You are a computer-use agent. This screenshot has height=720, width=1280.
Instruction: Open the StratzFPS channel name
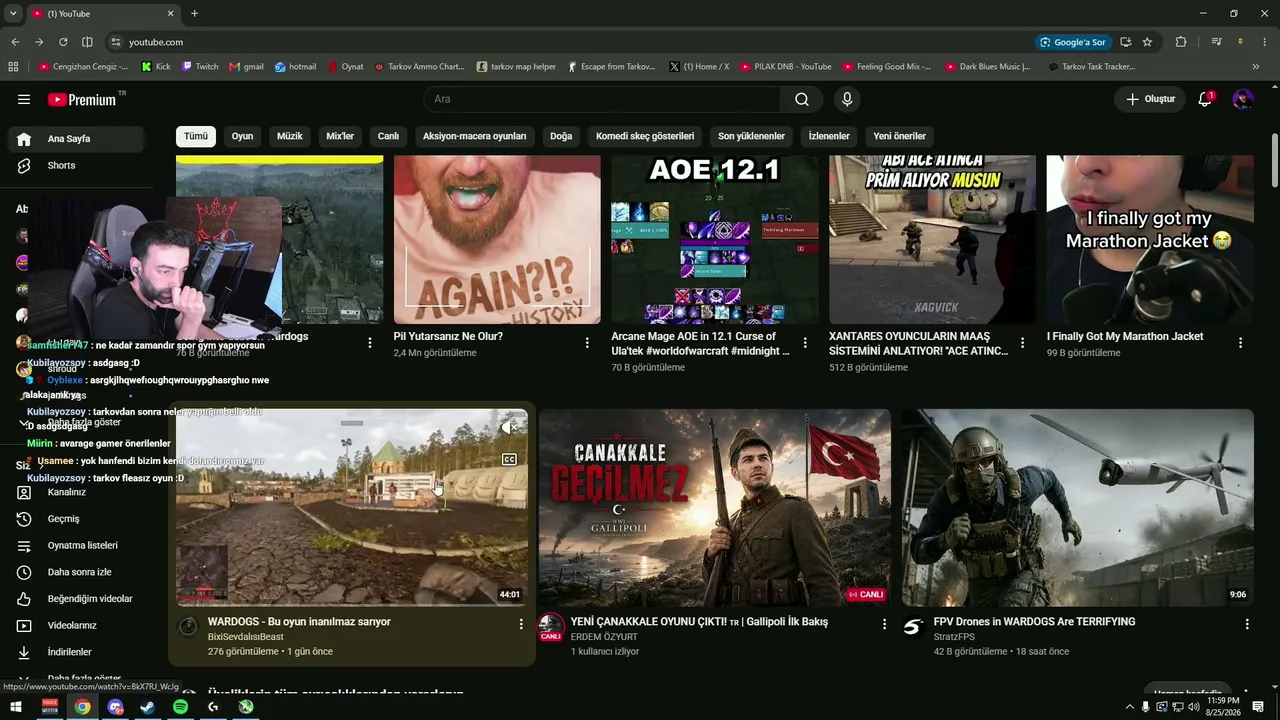(954, 637)
